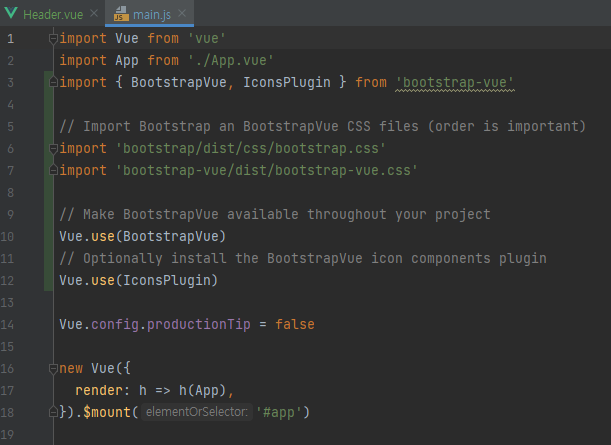This screenshot has width=611, height=445.
Task: Place cursor on 'vue' string in line 1
Action: [x=207, y=39]
